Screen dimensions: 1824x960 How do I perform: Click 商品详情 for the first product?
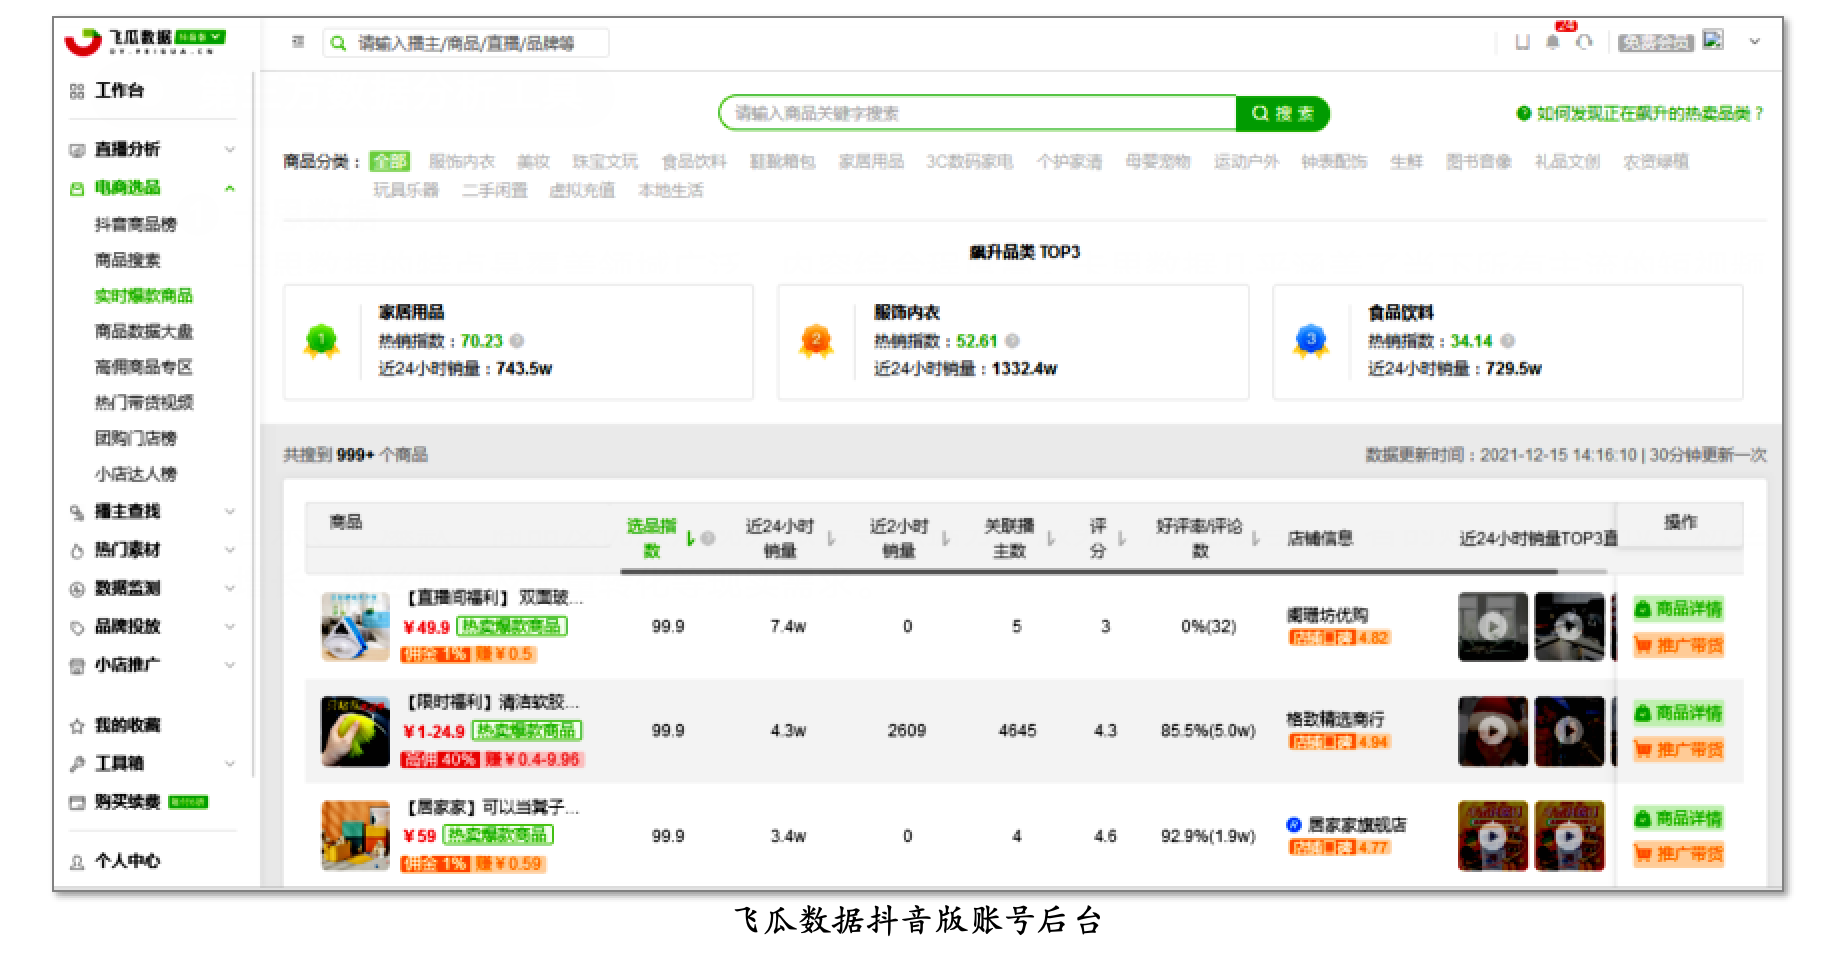click(1679, 609)
